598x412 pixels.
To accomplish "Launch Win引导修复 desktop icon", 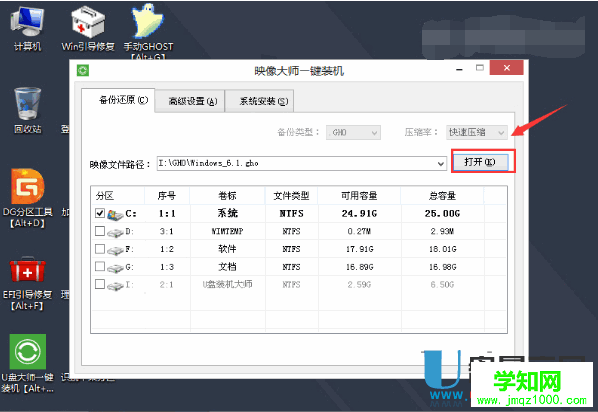I will pyautogui.click(x=88, y=29).
